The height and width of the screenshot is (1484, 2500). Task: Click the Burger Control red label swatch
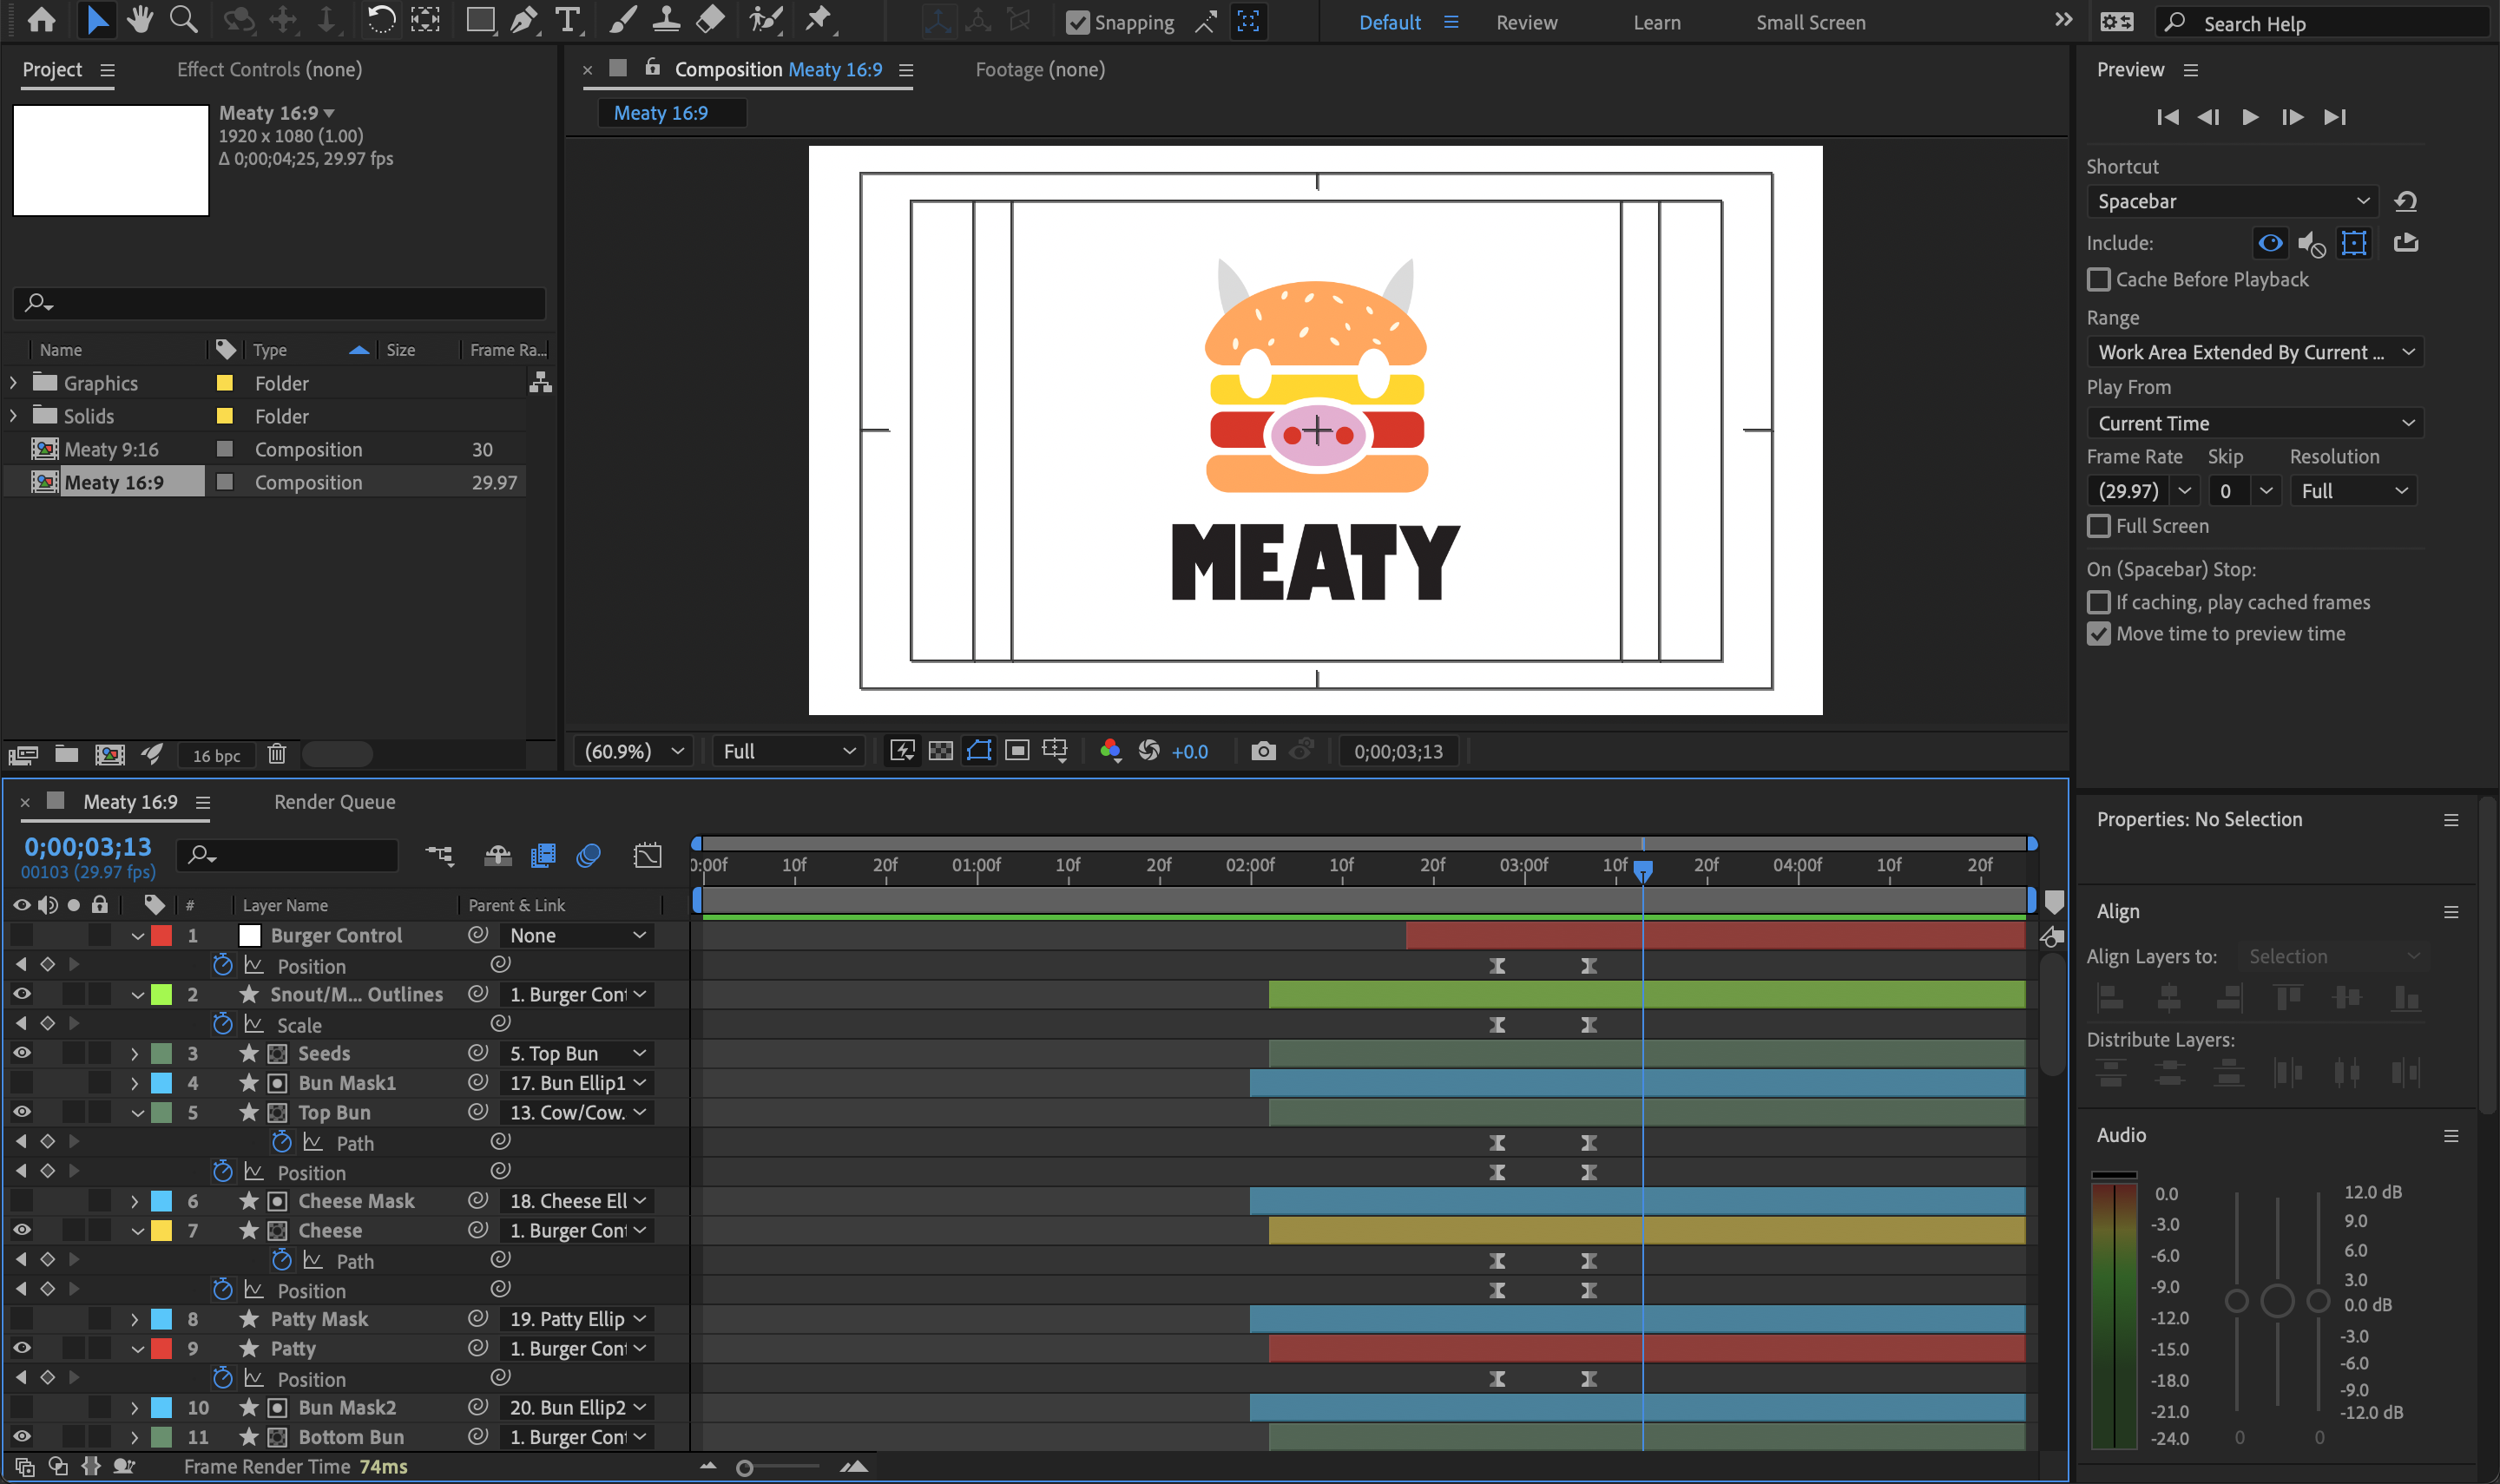tap(161, 936)
